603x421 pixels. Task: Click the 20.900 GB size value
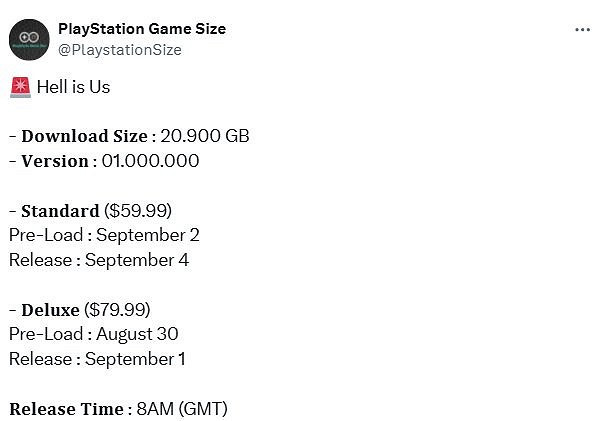pyautogui.click(x=206, y=136)
